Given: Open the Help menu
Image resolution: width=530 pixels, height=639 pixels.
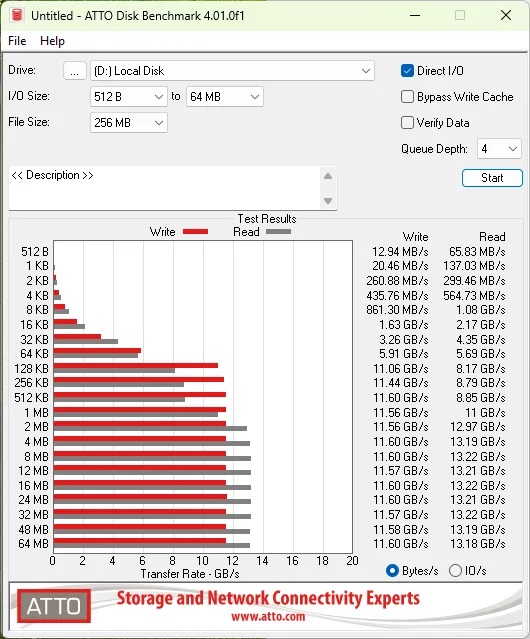Looking at the screenshot, I should tap(53, 41).
